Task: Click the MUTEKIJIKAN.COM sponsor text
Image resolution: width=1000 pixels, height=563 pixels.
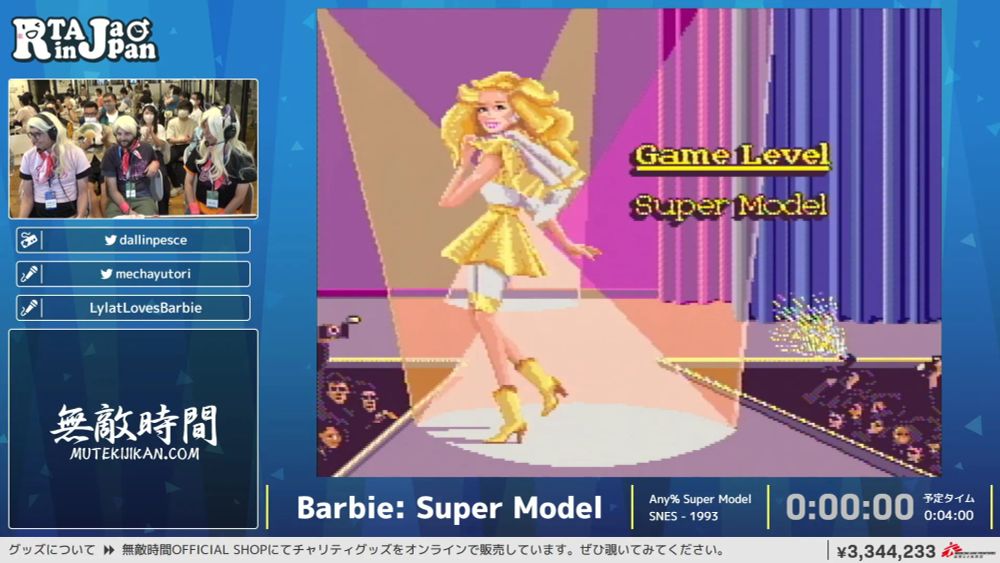Action: point(135,453)
